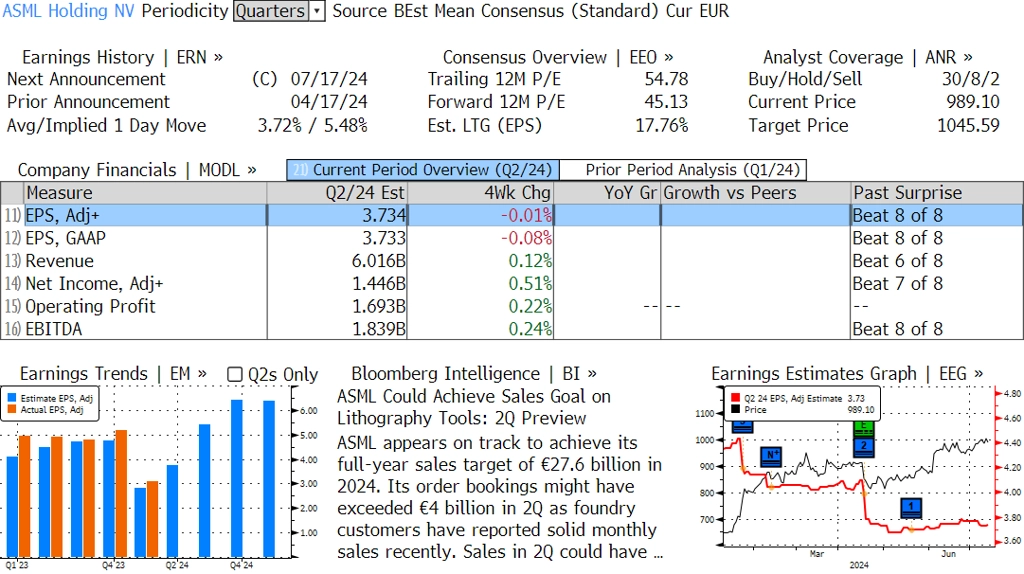
Task: Click EBITDA estimate value 1.839B
Action: point(378,329)
